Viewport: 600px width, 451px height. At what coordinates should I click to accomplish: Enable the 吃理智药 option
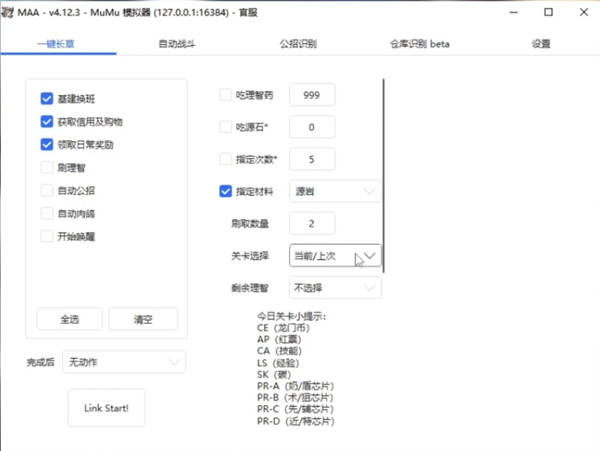[225, 96]
